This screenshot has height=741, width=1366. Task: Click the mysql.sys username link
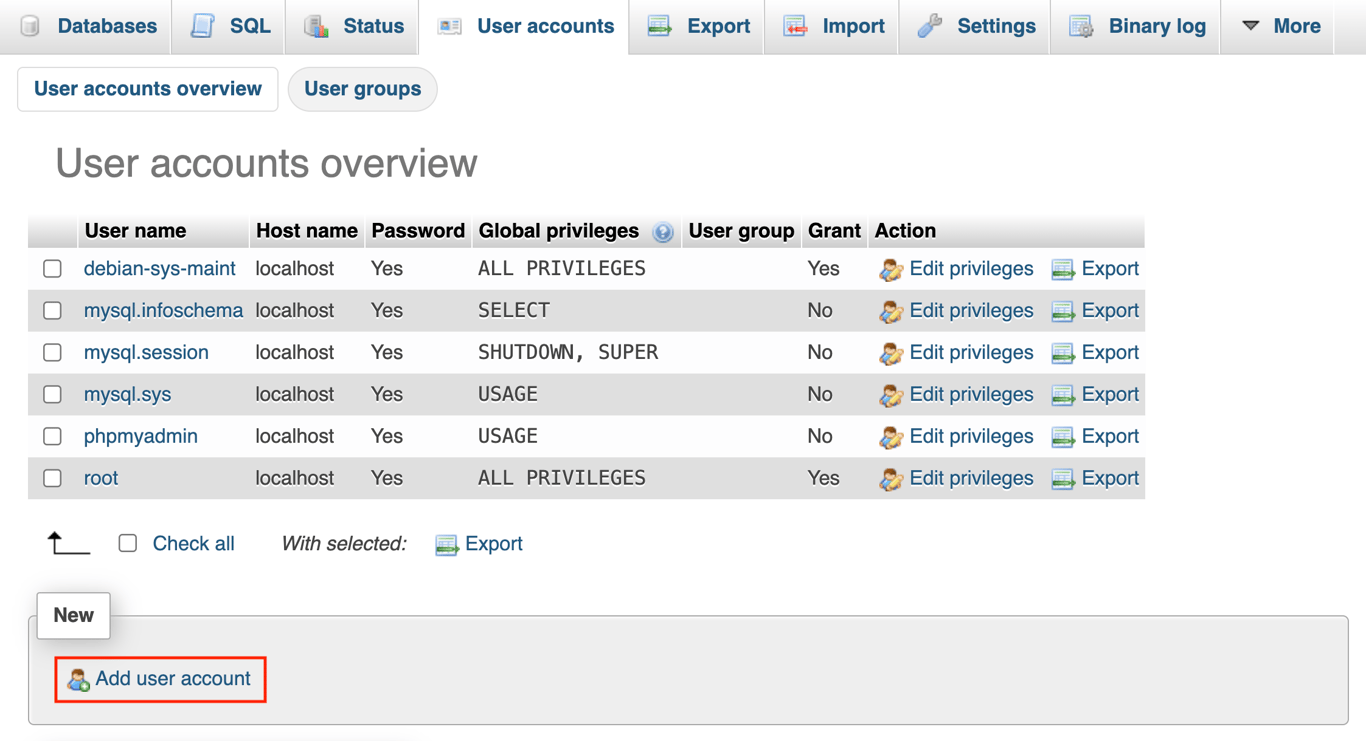tap(127, 394)
